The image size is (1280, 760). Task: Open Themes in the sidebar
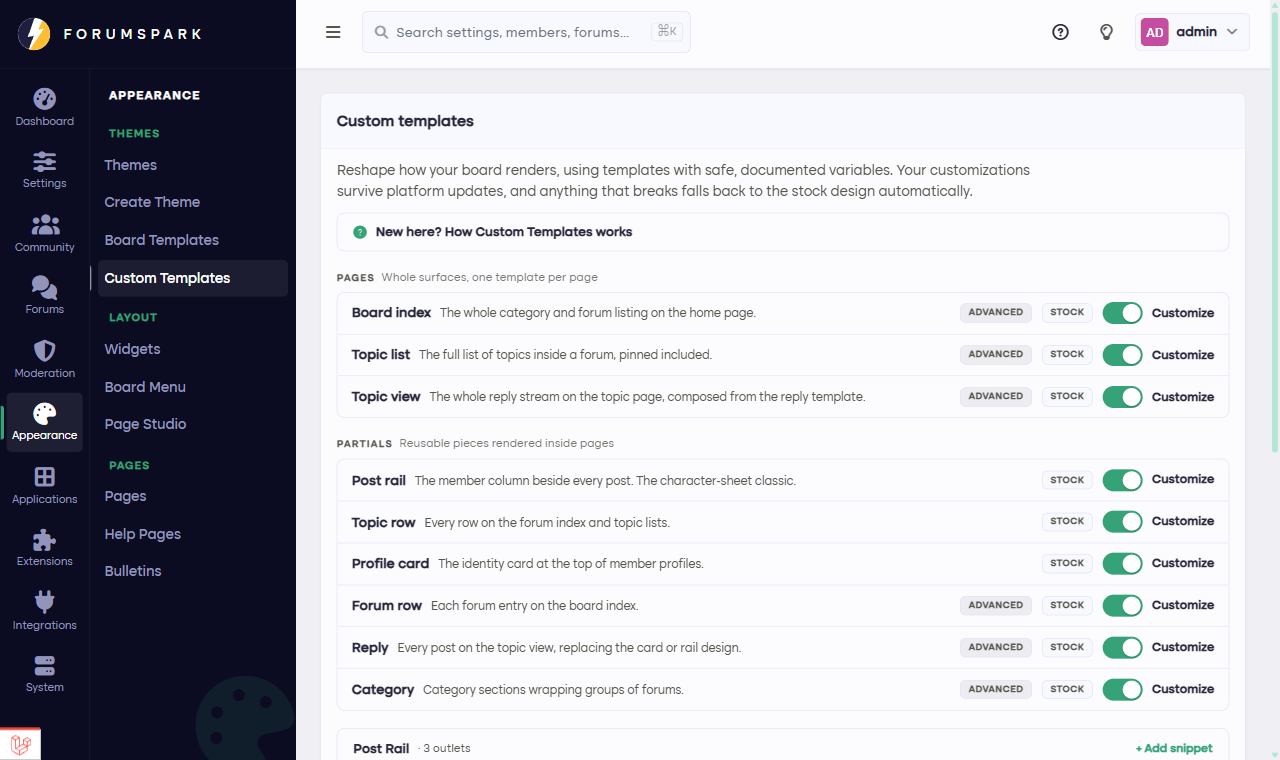coord(131,165)
